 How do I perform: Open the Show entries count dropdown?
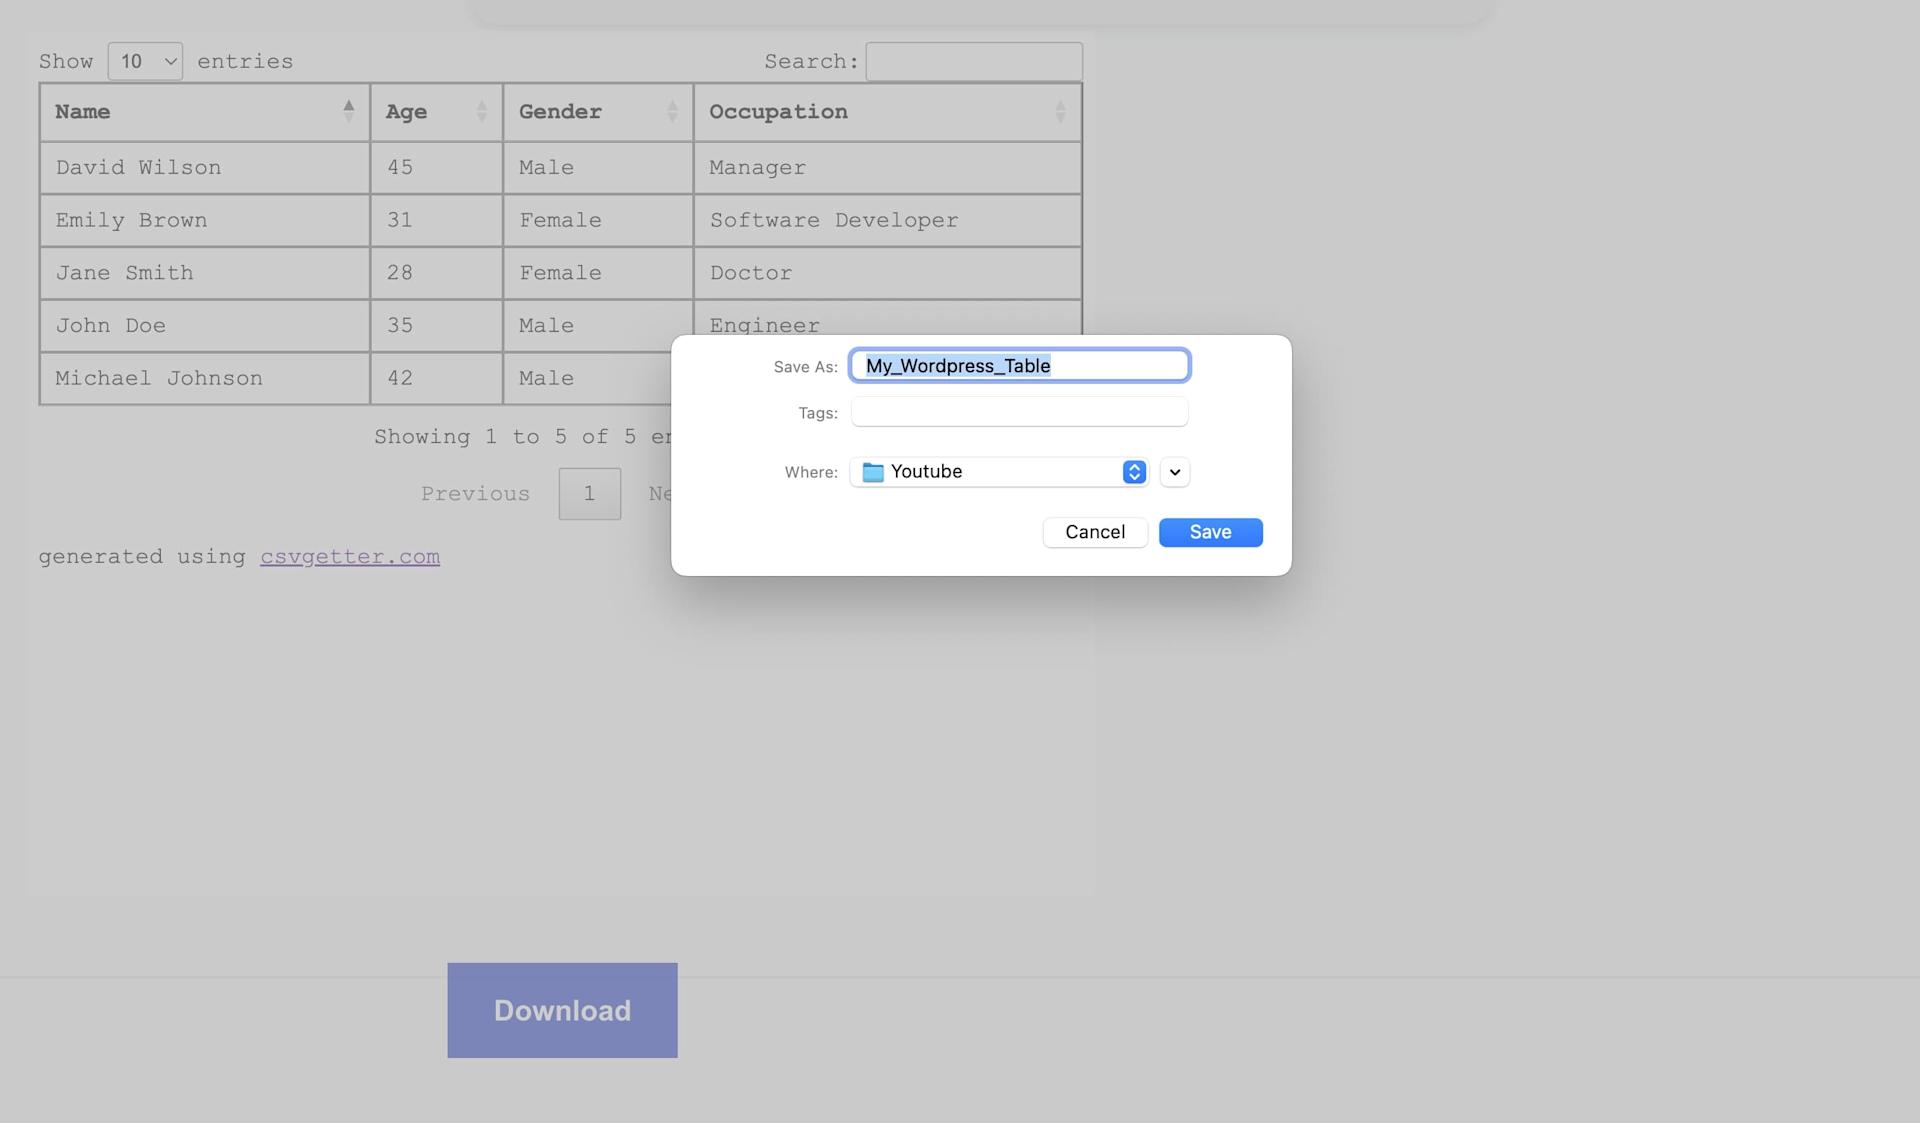pos(145,61)
